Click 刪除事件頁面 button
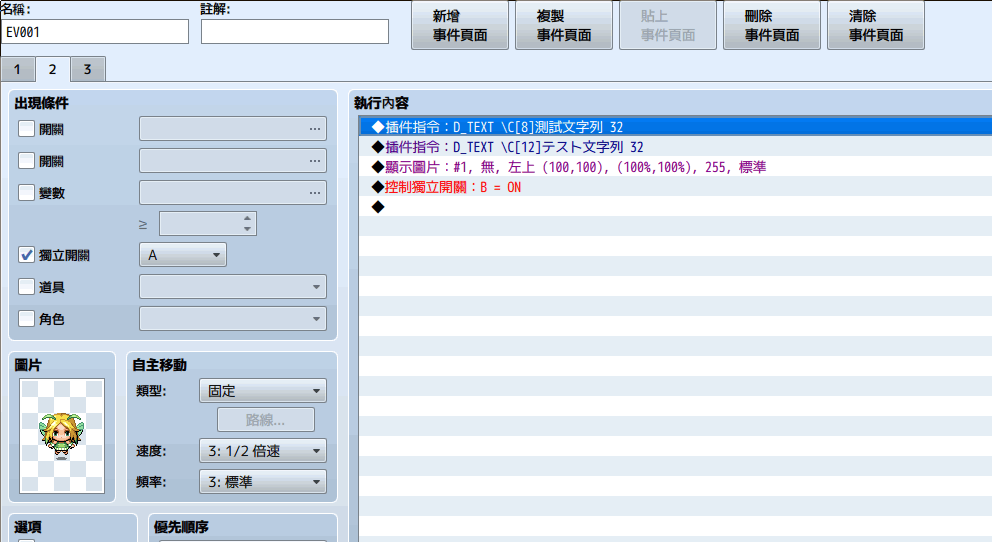Image resolution: width=992 pixels, height=542 pixels. [772, 25]
